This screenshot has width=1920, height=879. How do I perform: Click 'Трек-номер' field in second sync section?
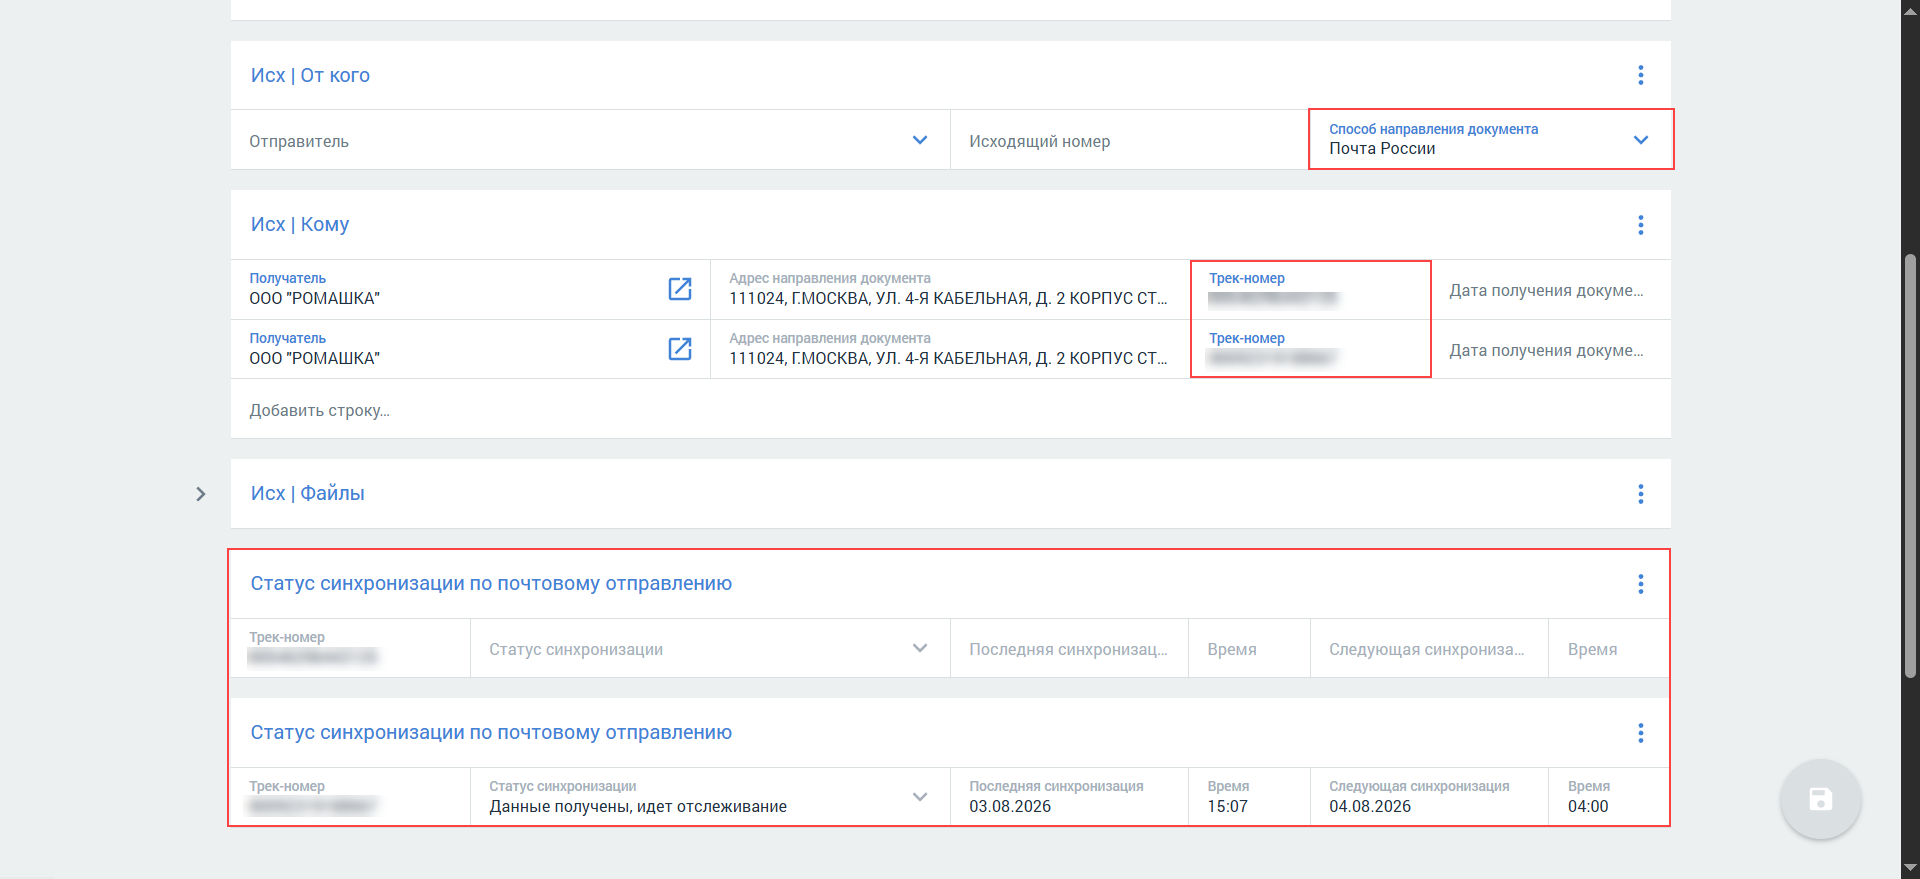[x=350, y=797]
